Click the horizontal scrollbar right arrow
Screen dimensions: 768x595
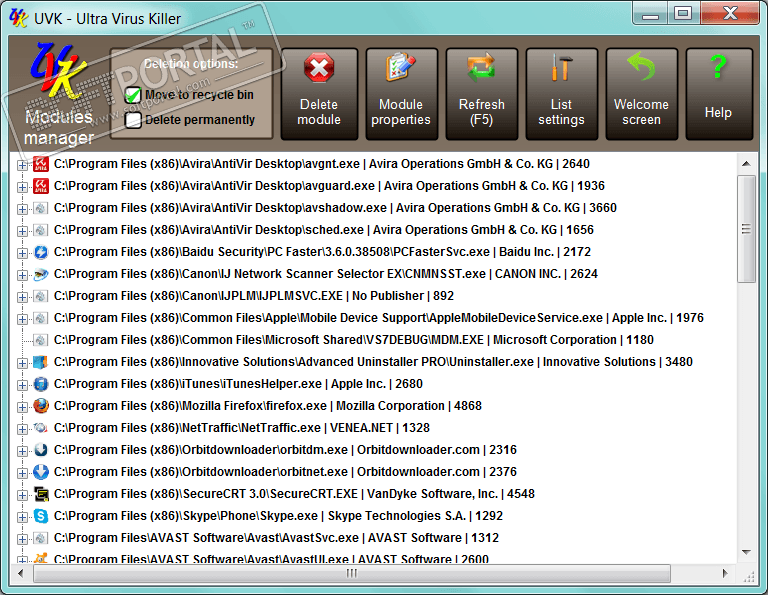click(725, 573)
